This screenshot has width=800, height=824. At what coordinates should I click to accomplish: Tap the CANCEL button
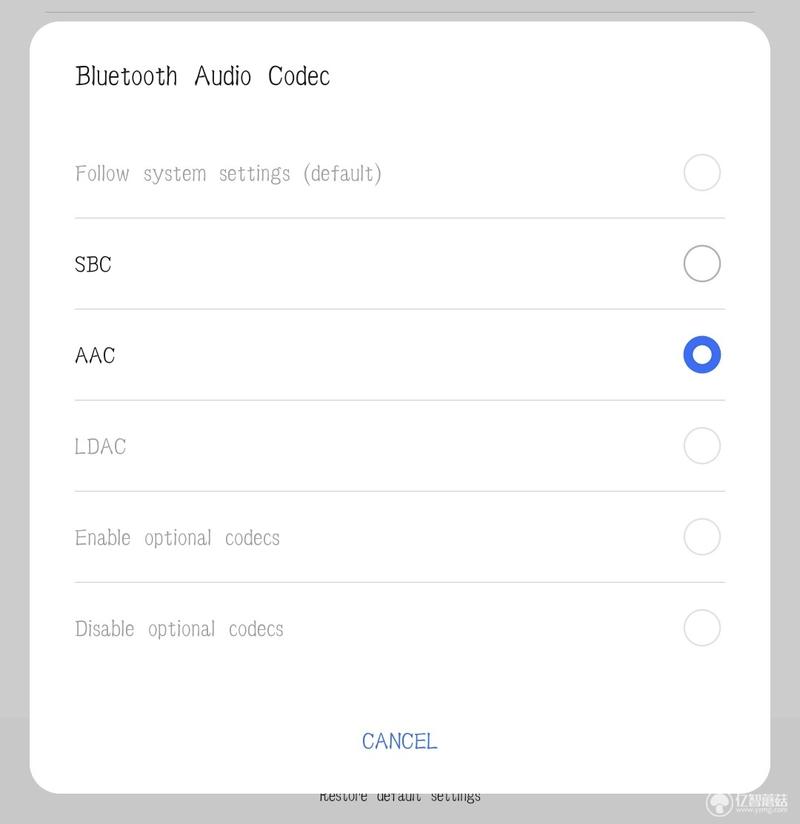click(399, 741)
